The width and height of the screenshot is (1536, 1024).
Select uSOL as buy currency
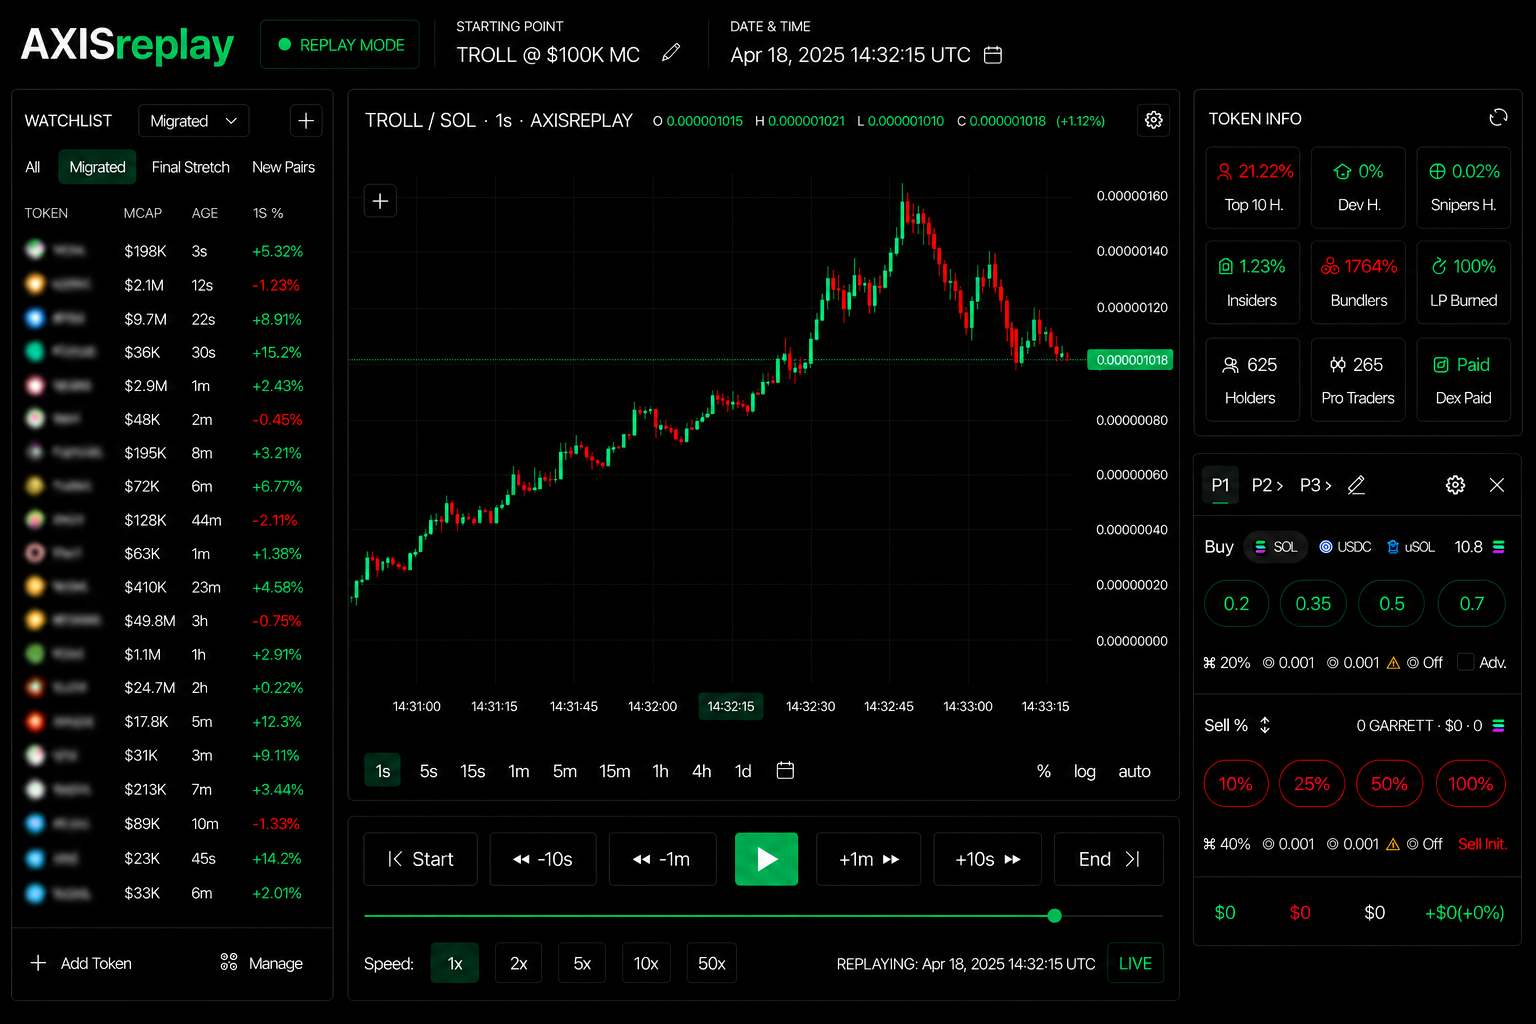click(1410, 547)
